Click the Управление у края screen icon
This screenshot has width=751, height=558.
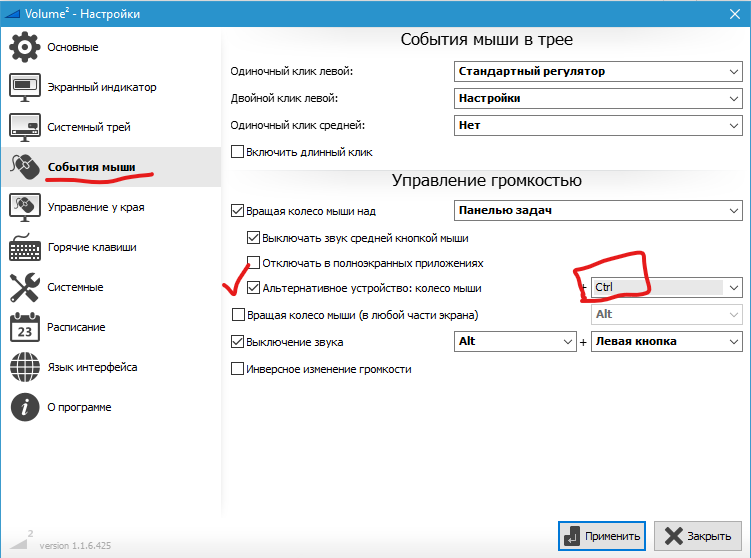click(x=25, y=207)
